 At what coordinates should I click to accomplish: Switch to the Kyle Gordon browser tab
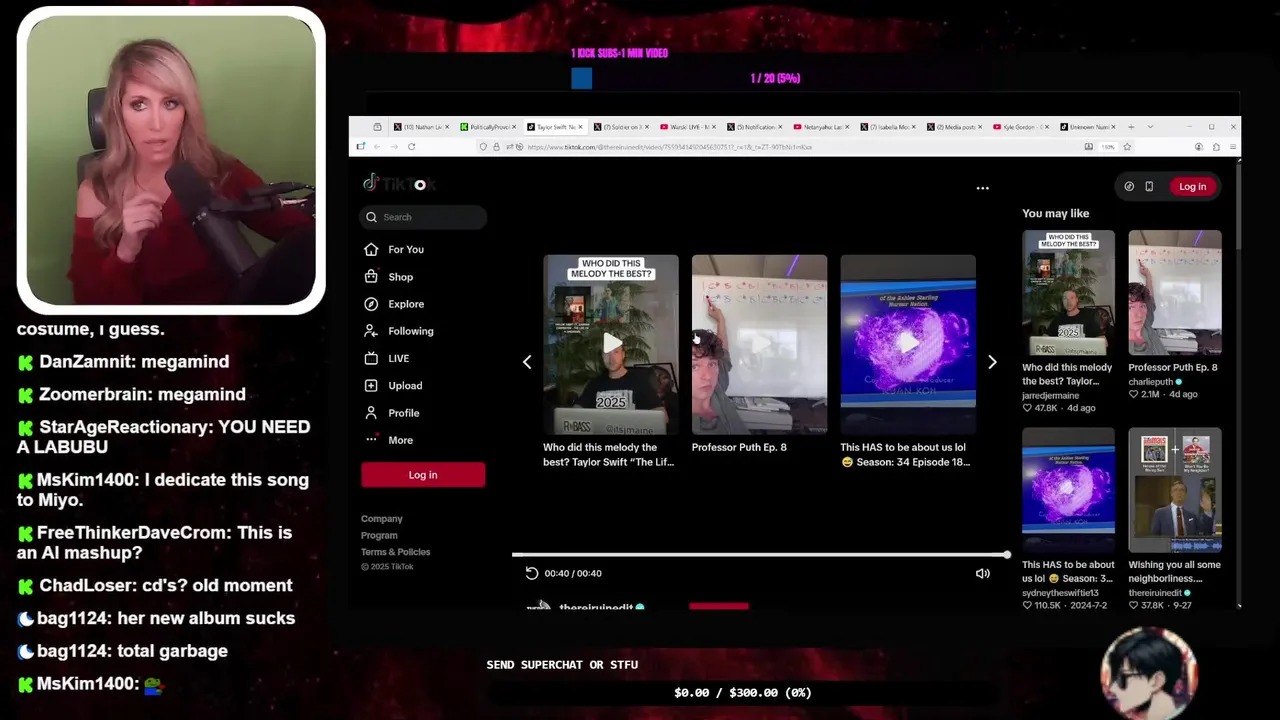click(1023, 127)
